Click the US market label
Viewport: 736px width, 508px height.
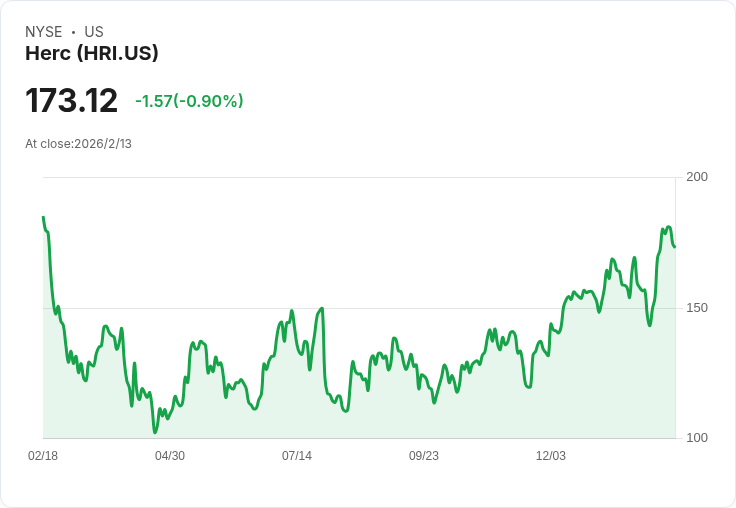point(94,32)
